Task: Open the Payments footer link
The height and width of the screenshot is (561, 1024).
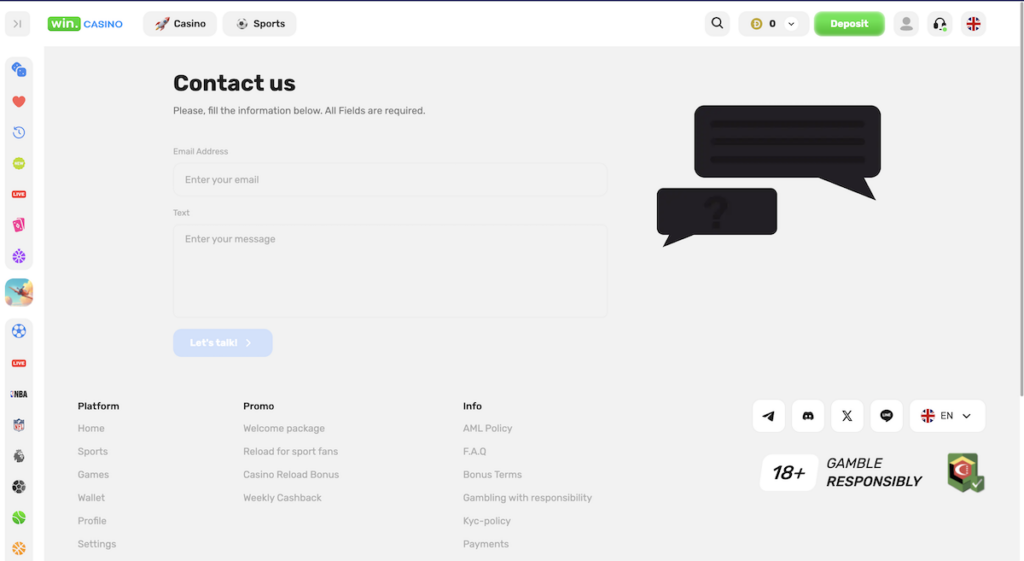Action: (x=486, y=544)
